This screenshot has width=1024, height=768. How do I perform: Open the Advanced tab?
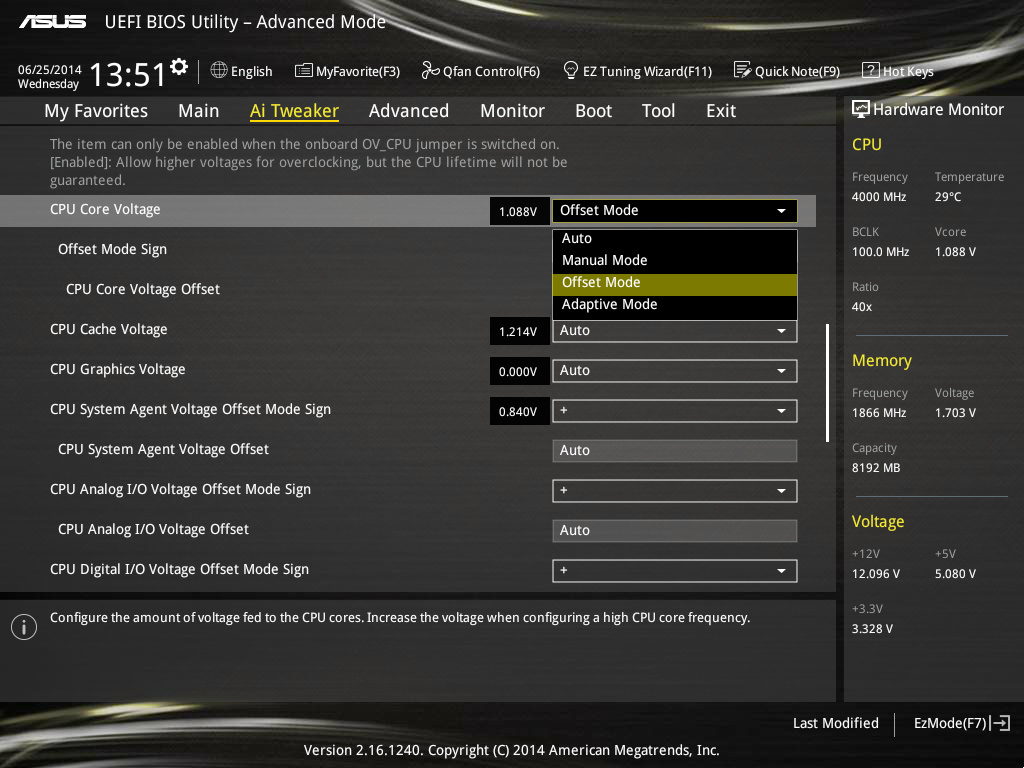409,111
